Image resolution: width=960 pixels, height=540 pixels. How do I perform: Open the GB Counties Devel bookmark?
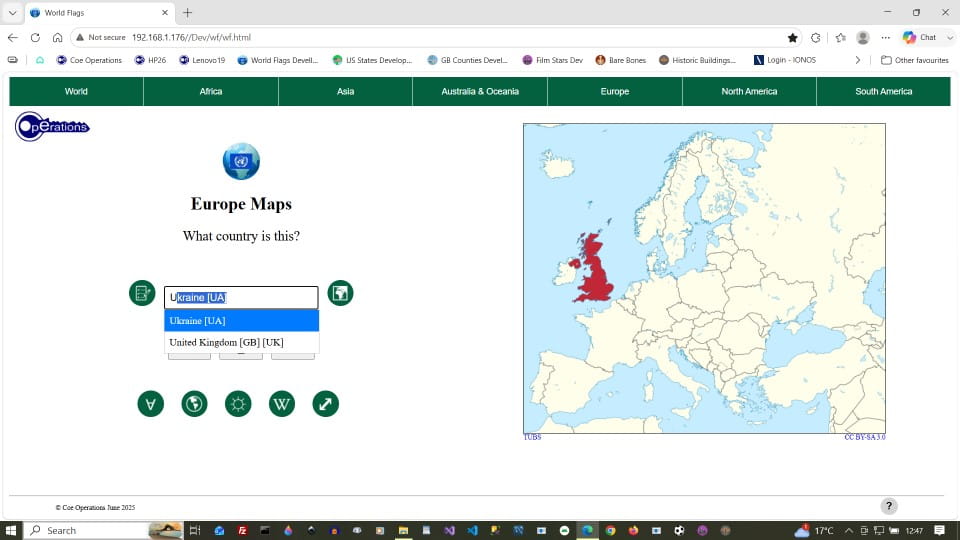(468, 60)
